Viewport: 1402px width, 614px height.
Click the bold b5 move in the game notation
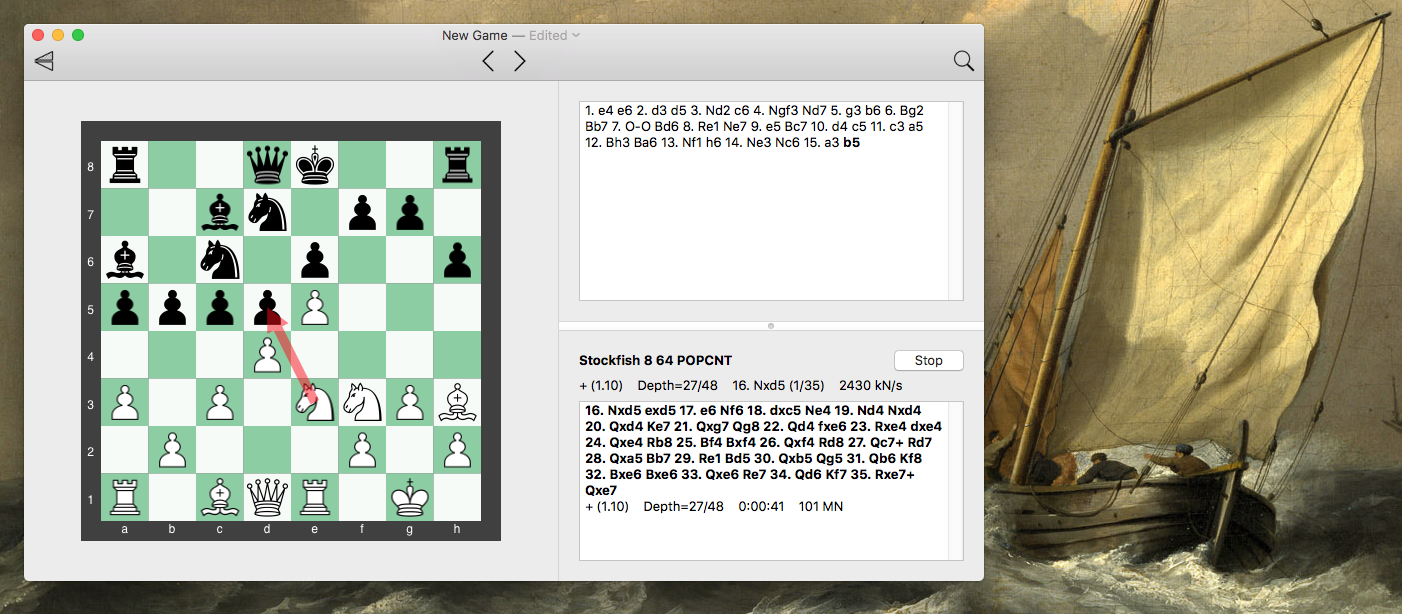tap(851, 142)
